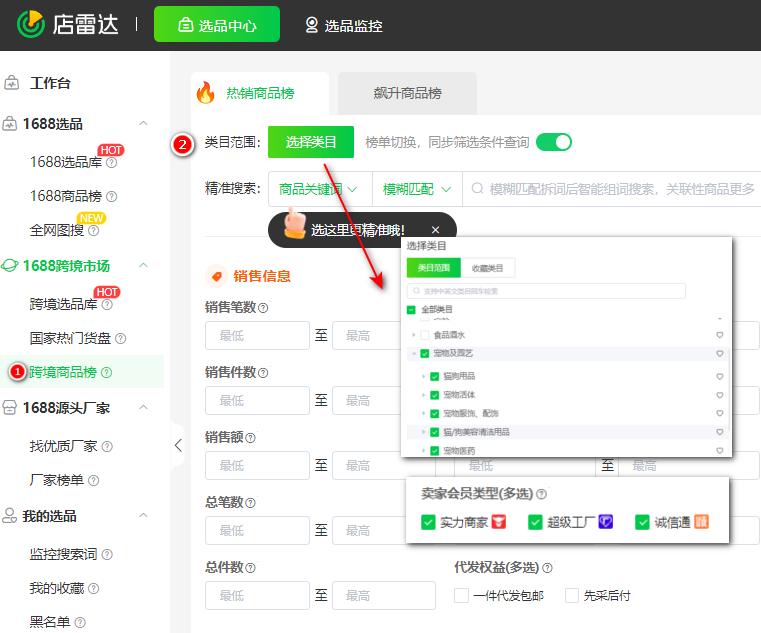Click help icon beside 全网图搜

[x=94, y=231]
